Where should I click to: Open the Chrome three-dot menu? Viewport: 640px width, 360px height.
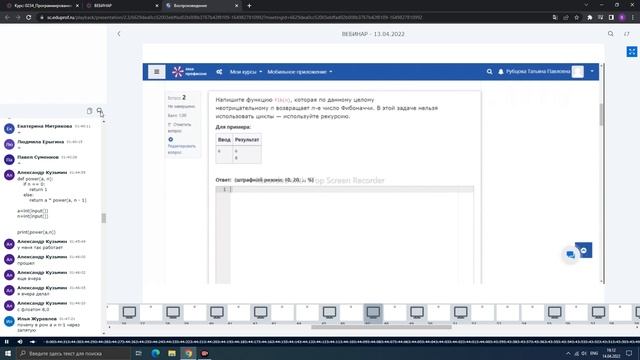tap(633, 18)
